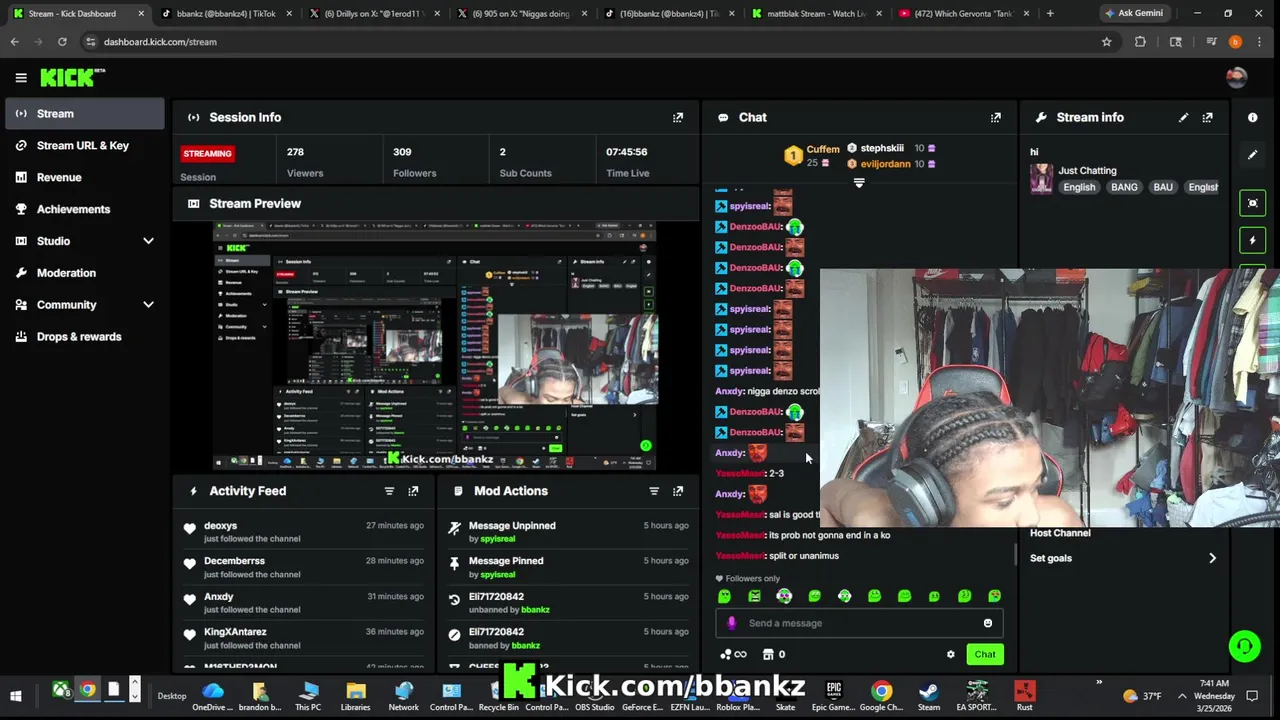Click the BANG tag chip
The width and height of the screenshot is (1280, 720).
pyautogui.click(x=1124, y=187)
